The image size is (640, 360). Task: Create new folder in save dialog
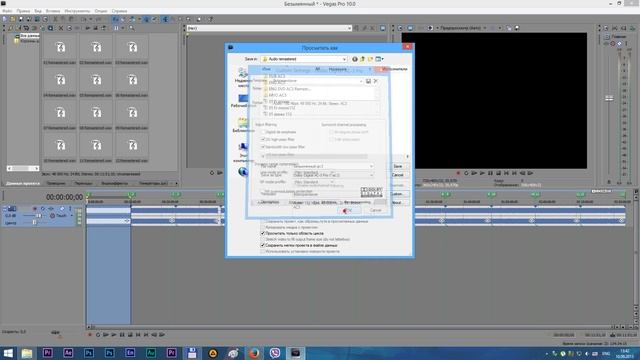tap(370, 59)
